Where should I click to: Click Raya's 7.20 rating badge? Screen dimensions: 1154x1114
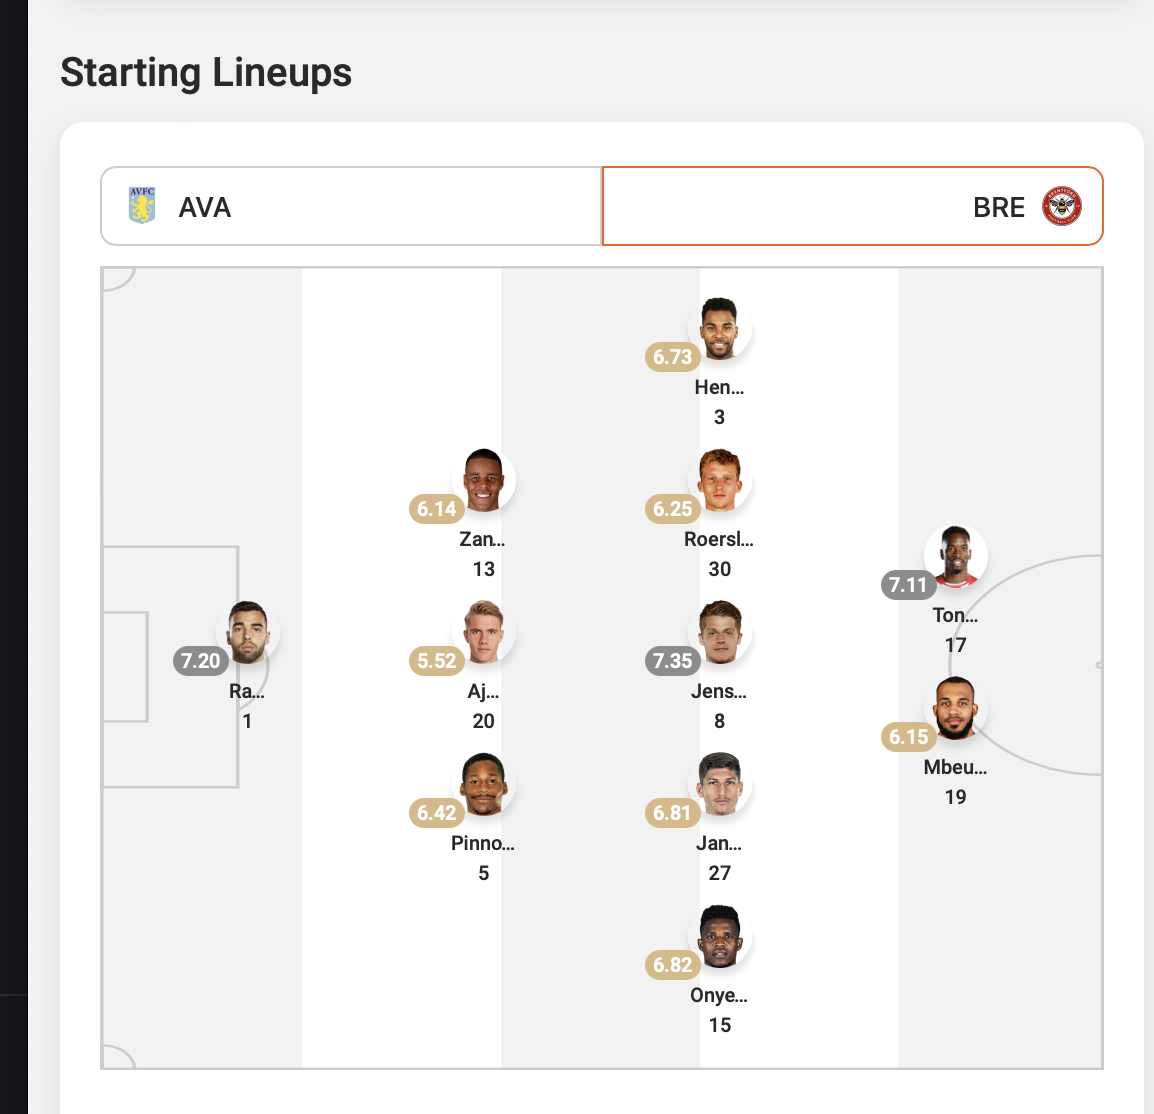(200, 661)
